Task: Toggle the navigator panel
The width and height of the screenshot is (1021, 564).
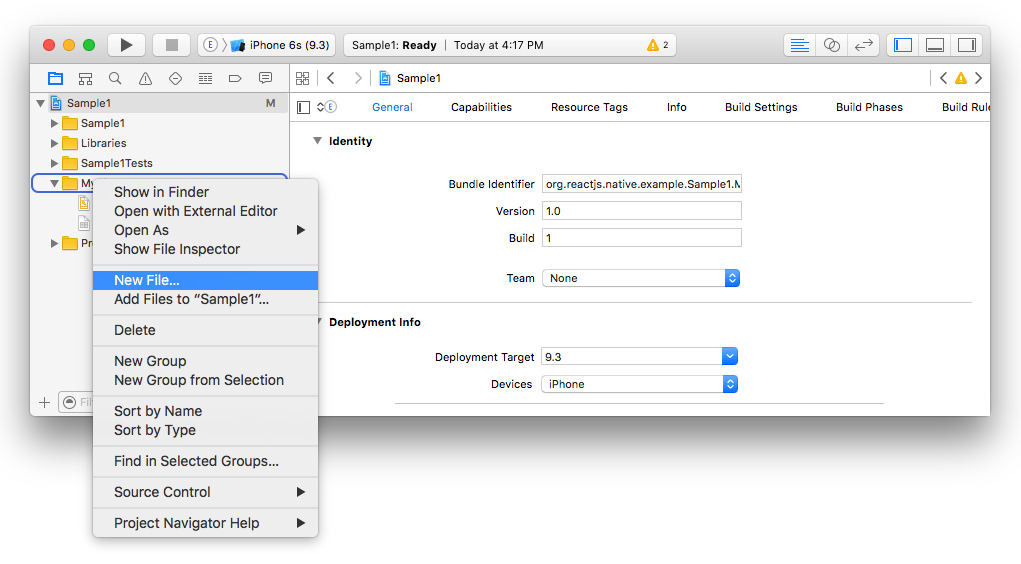Action: coord(902,45)
